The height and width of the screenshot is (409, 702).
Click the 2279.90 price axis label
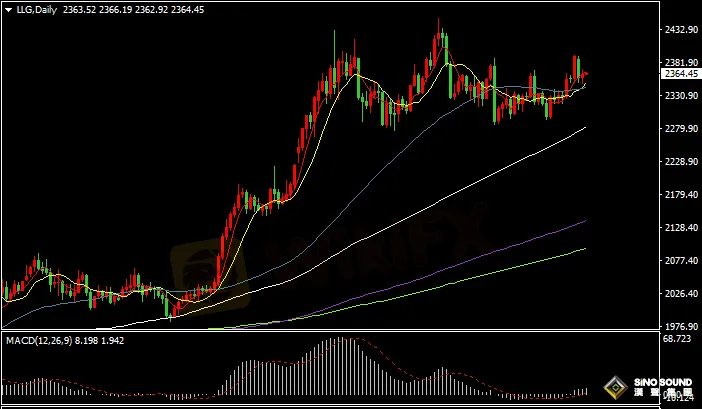[x=680, y=129]
